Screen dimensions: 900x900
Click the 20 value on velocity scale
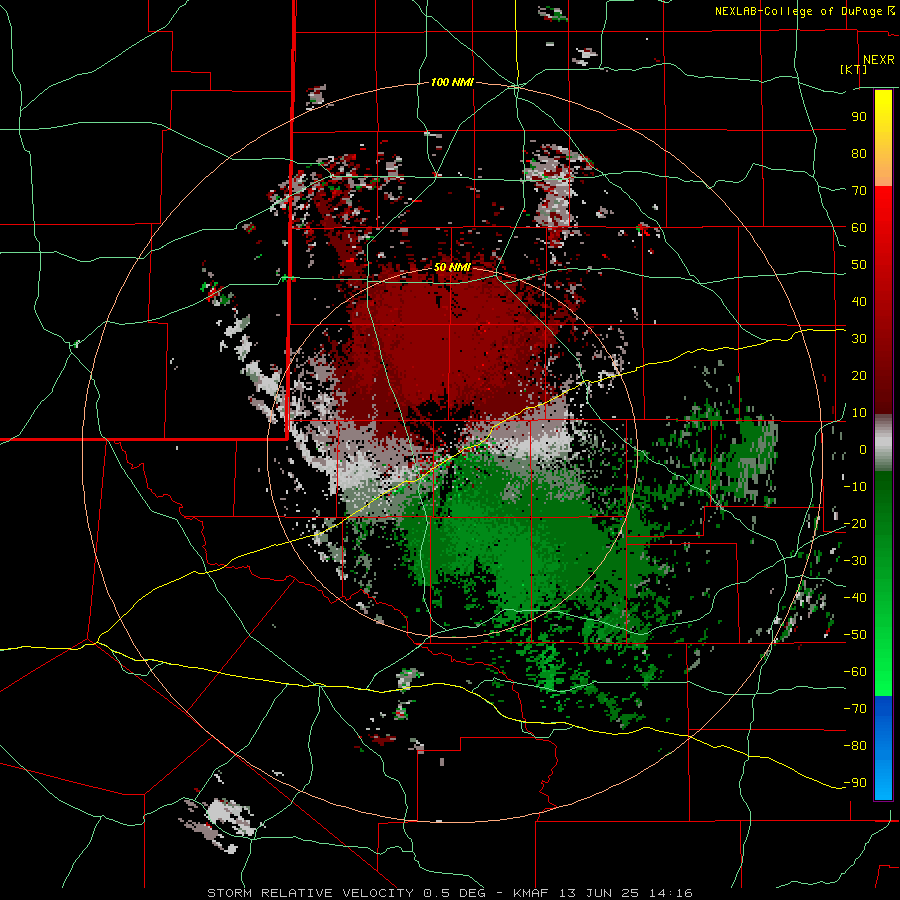click(859, 375)
